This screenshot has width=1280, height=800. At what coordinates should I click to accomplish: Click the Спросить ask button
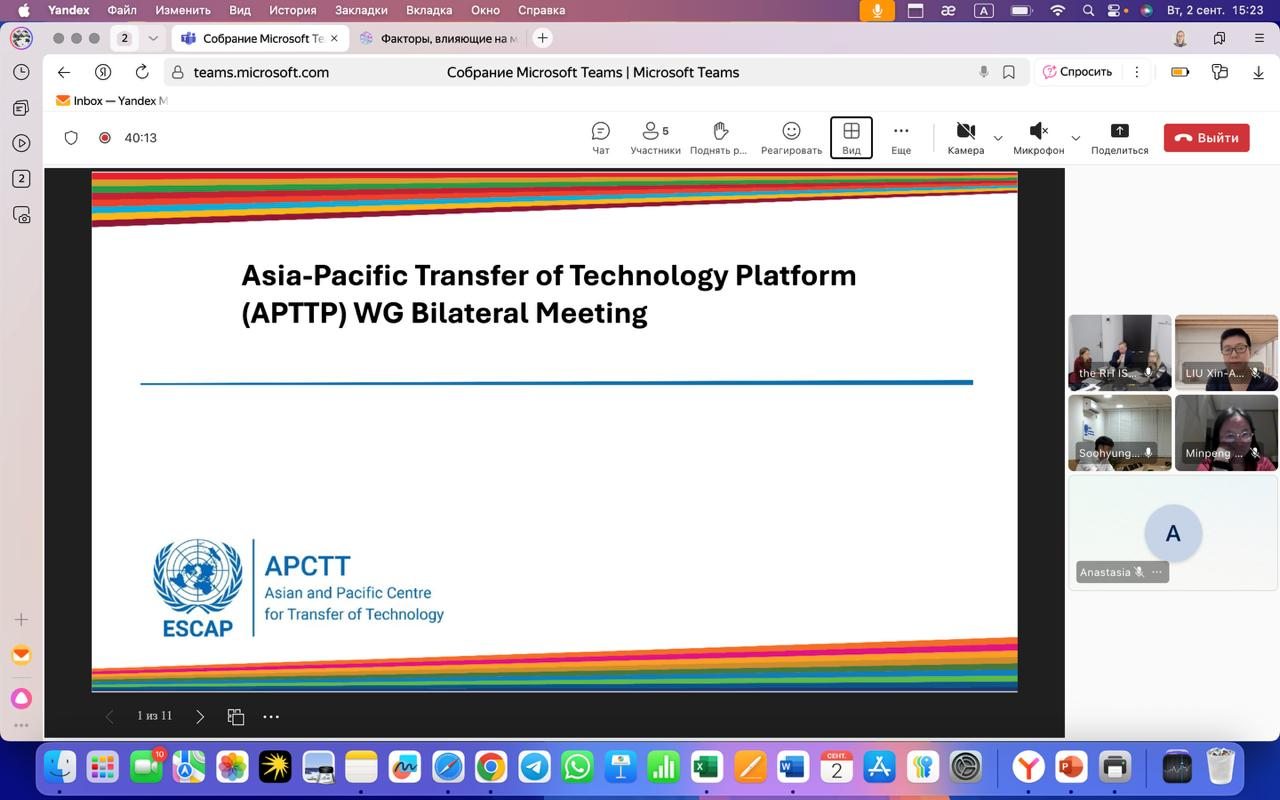pyautogui.click(x=1077, y=72)
